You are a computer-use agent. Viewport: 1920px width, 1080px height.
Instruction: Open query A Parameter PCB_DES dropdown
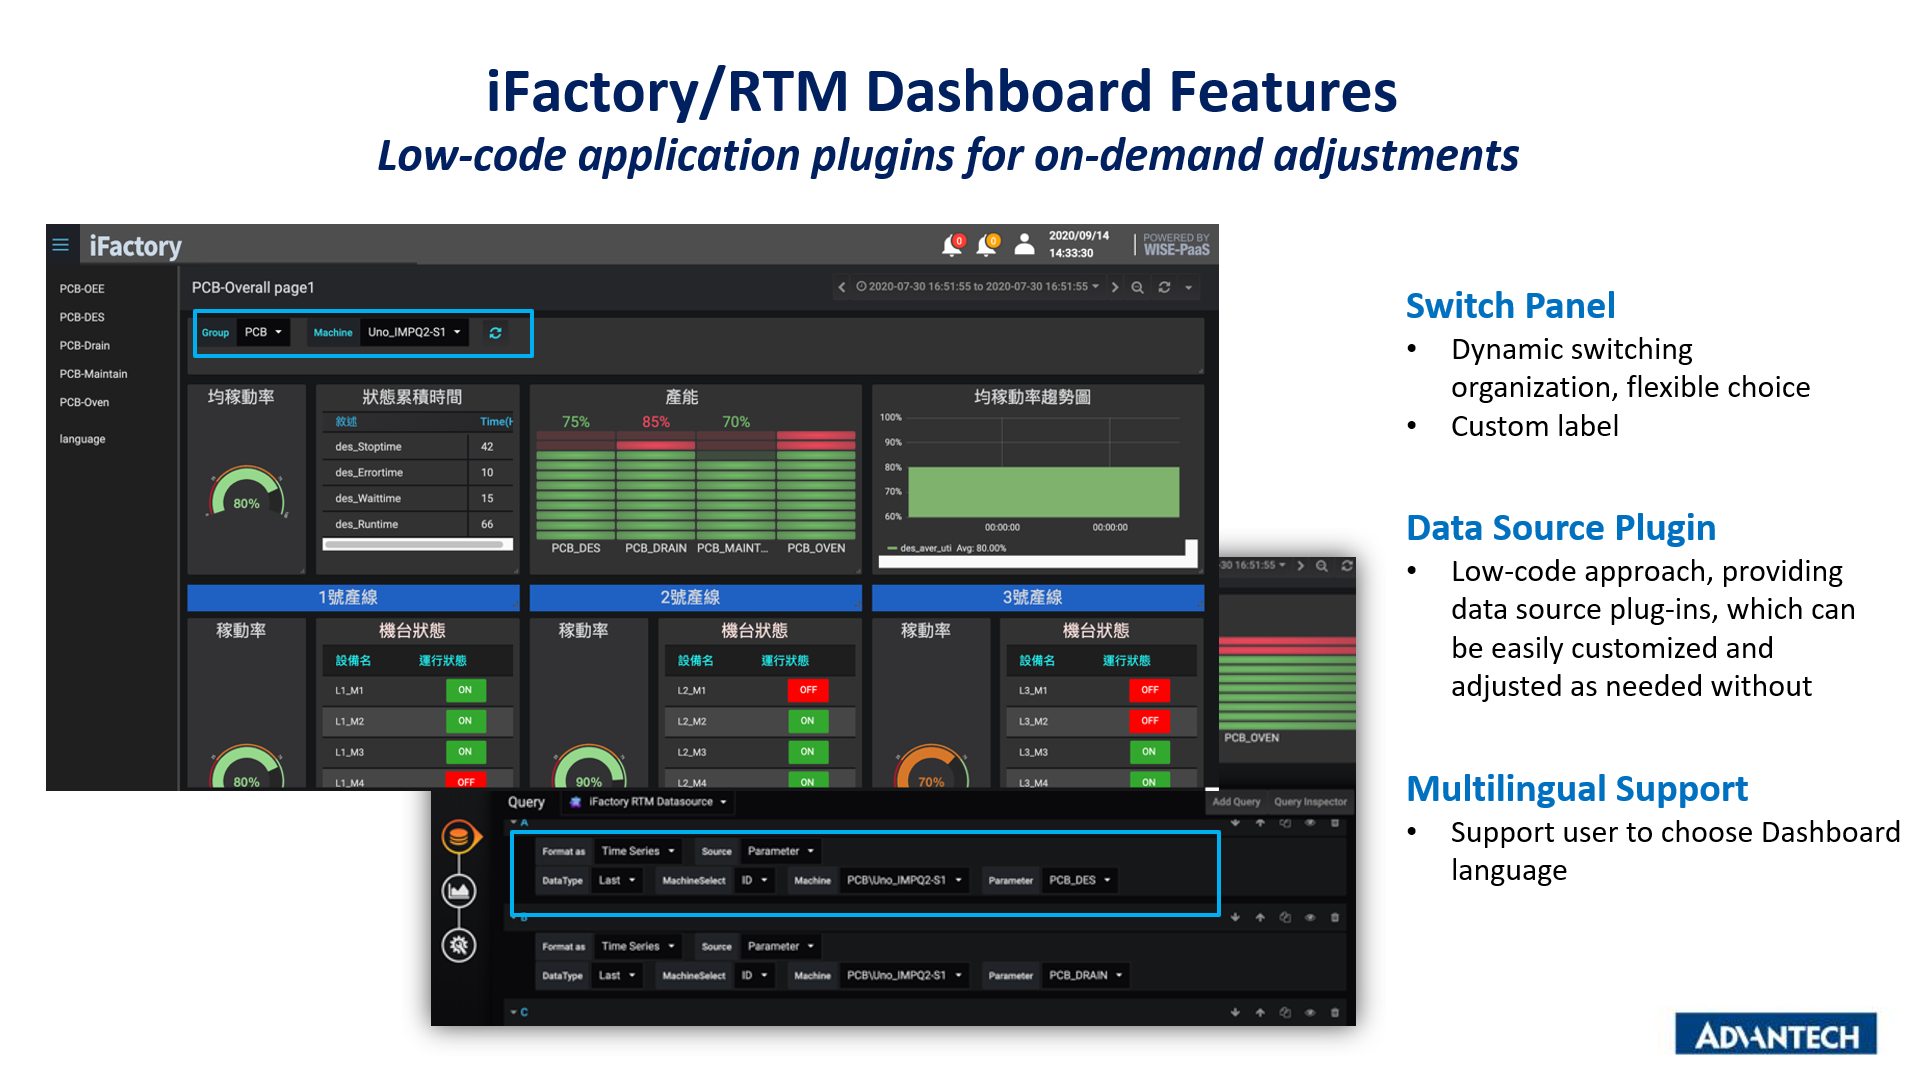(1079, 881)
